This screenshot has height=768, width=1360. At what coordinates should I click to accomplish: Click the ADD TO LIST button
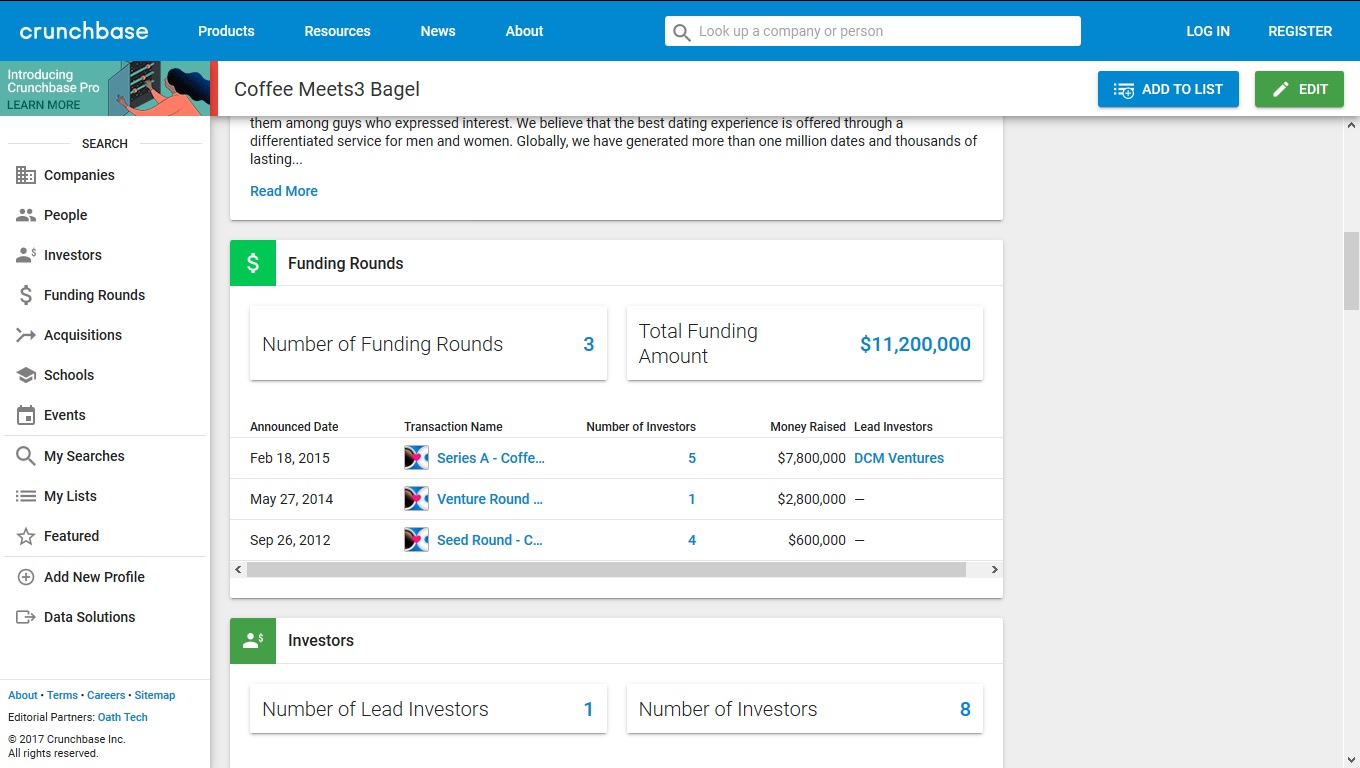(1168, 89)
